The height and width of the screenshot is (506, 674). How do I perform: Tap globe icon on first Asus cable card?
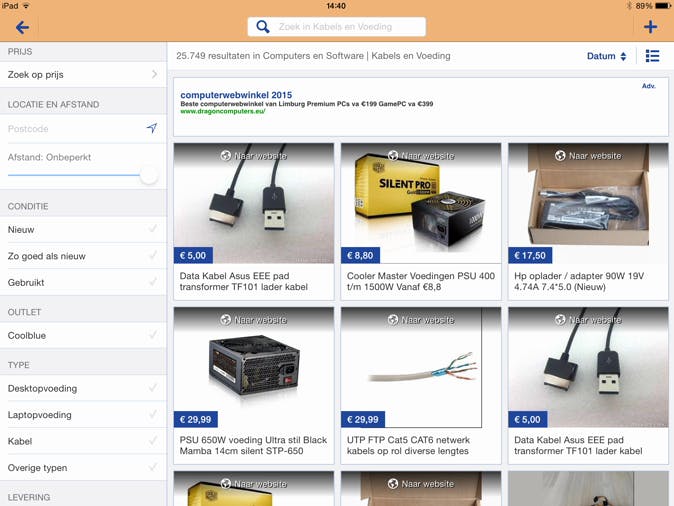pos(226,156)
